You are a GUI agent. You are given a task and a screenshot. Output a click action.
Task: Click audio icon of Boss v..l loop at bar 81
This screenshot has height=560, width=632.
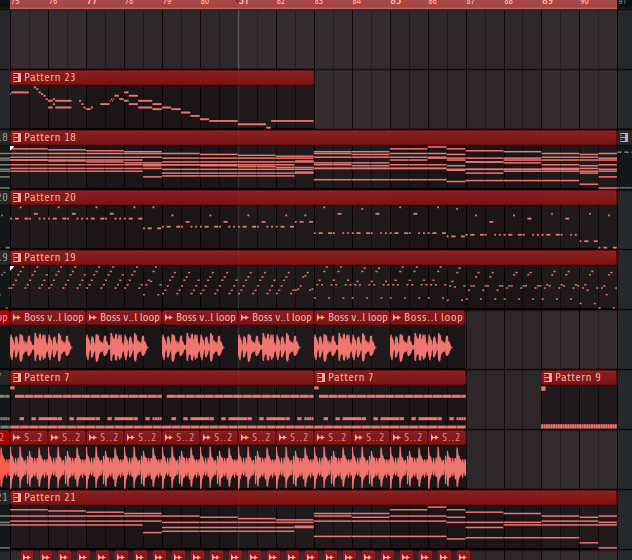(244, 318)
